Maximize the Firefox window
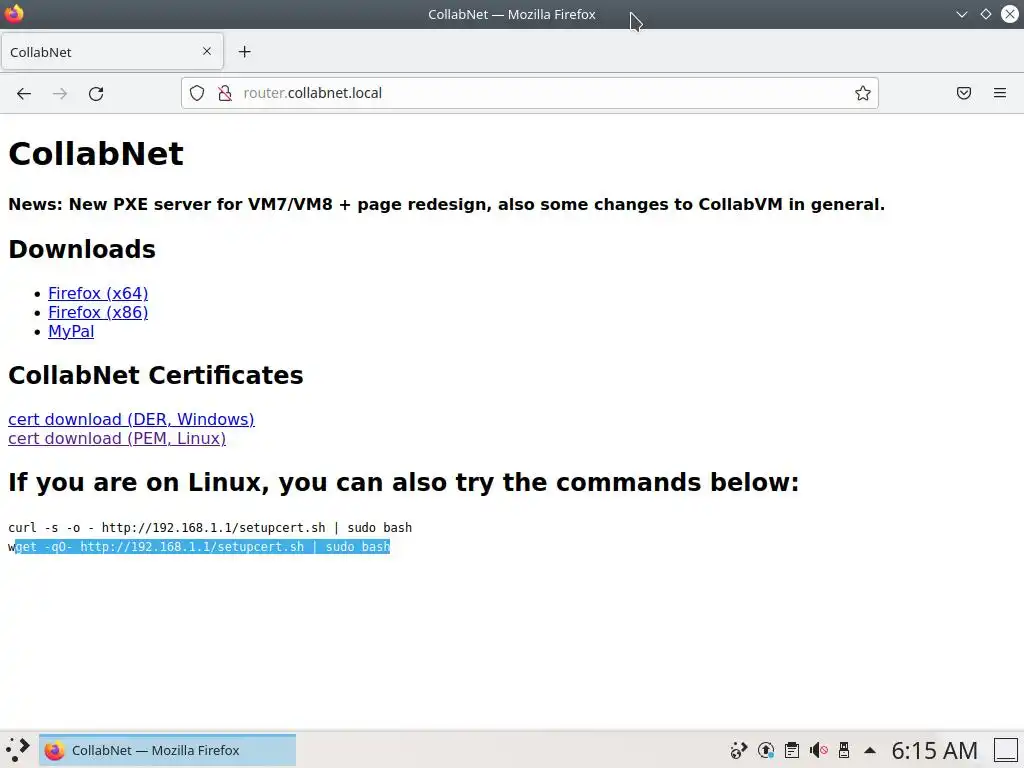The width and height of the screenshot is (1024, 768). (x=985, y=14)
